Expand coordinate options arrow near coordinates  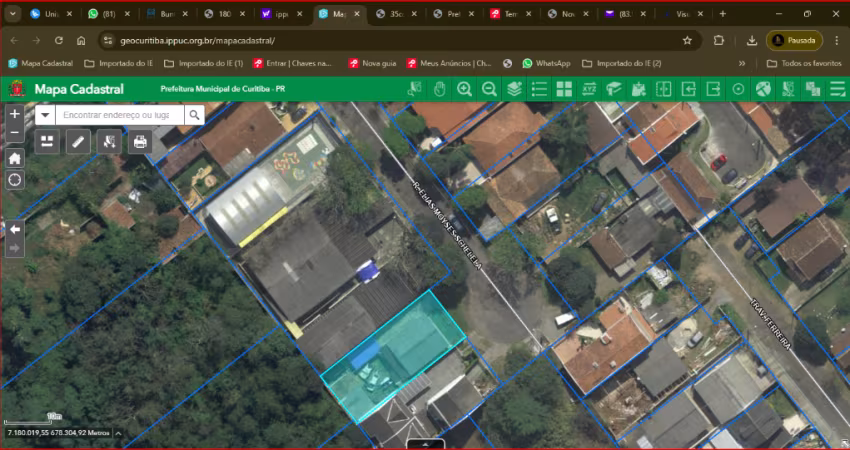coord(118,433)
